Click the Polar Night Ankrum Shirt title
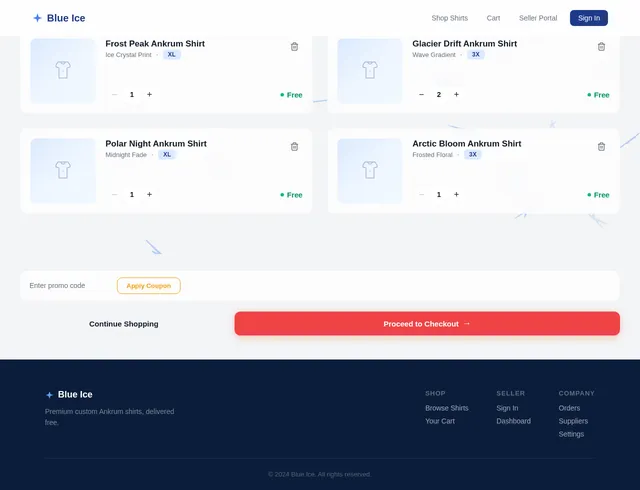The image size is (640, 490). click(156, 144)
